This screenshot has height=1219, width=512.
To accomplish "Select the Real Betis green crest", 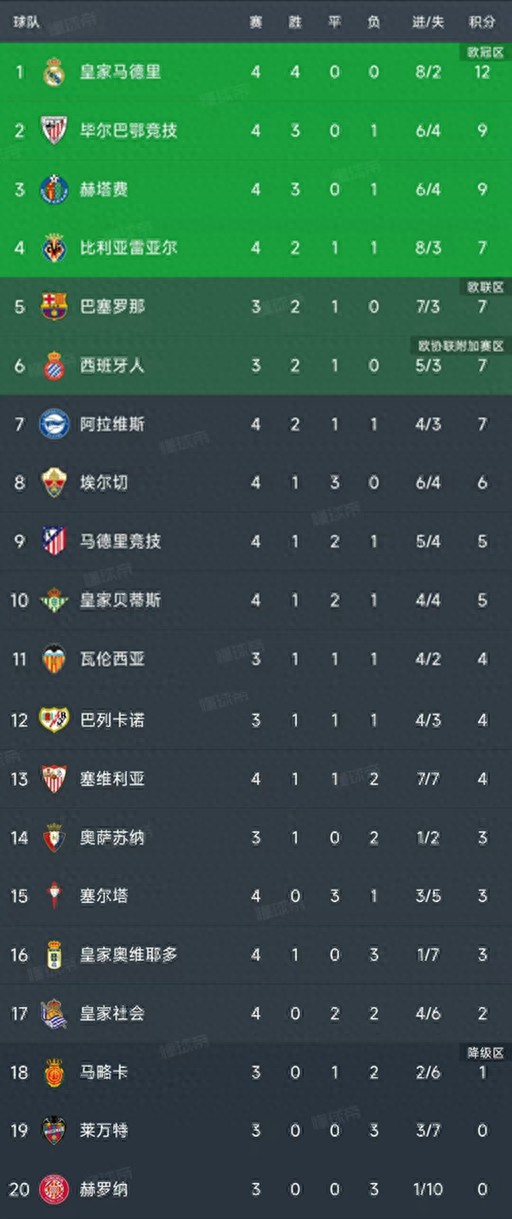I will (x=54, y=601).
